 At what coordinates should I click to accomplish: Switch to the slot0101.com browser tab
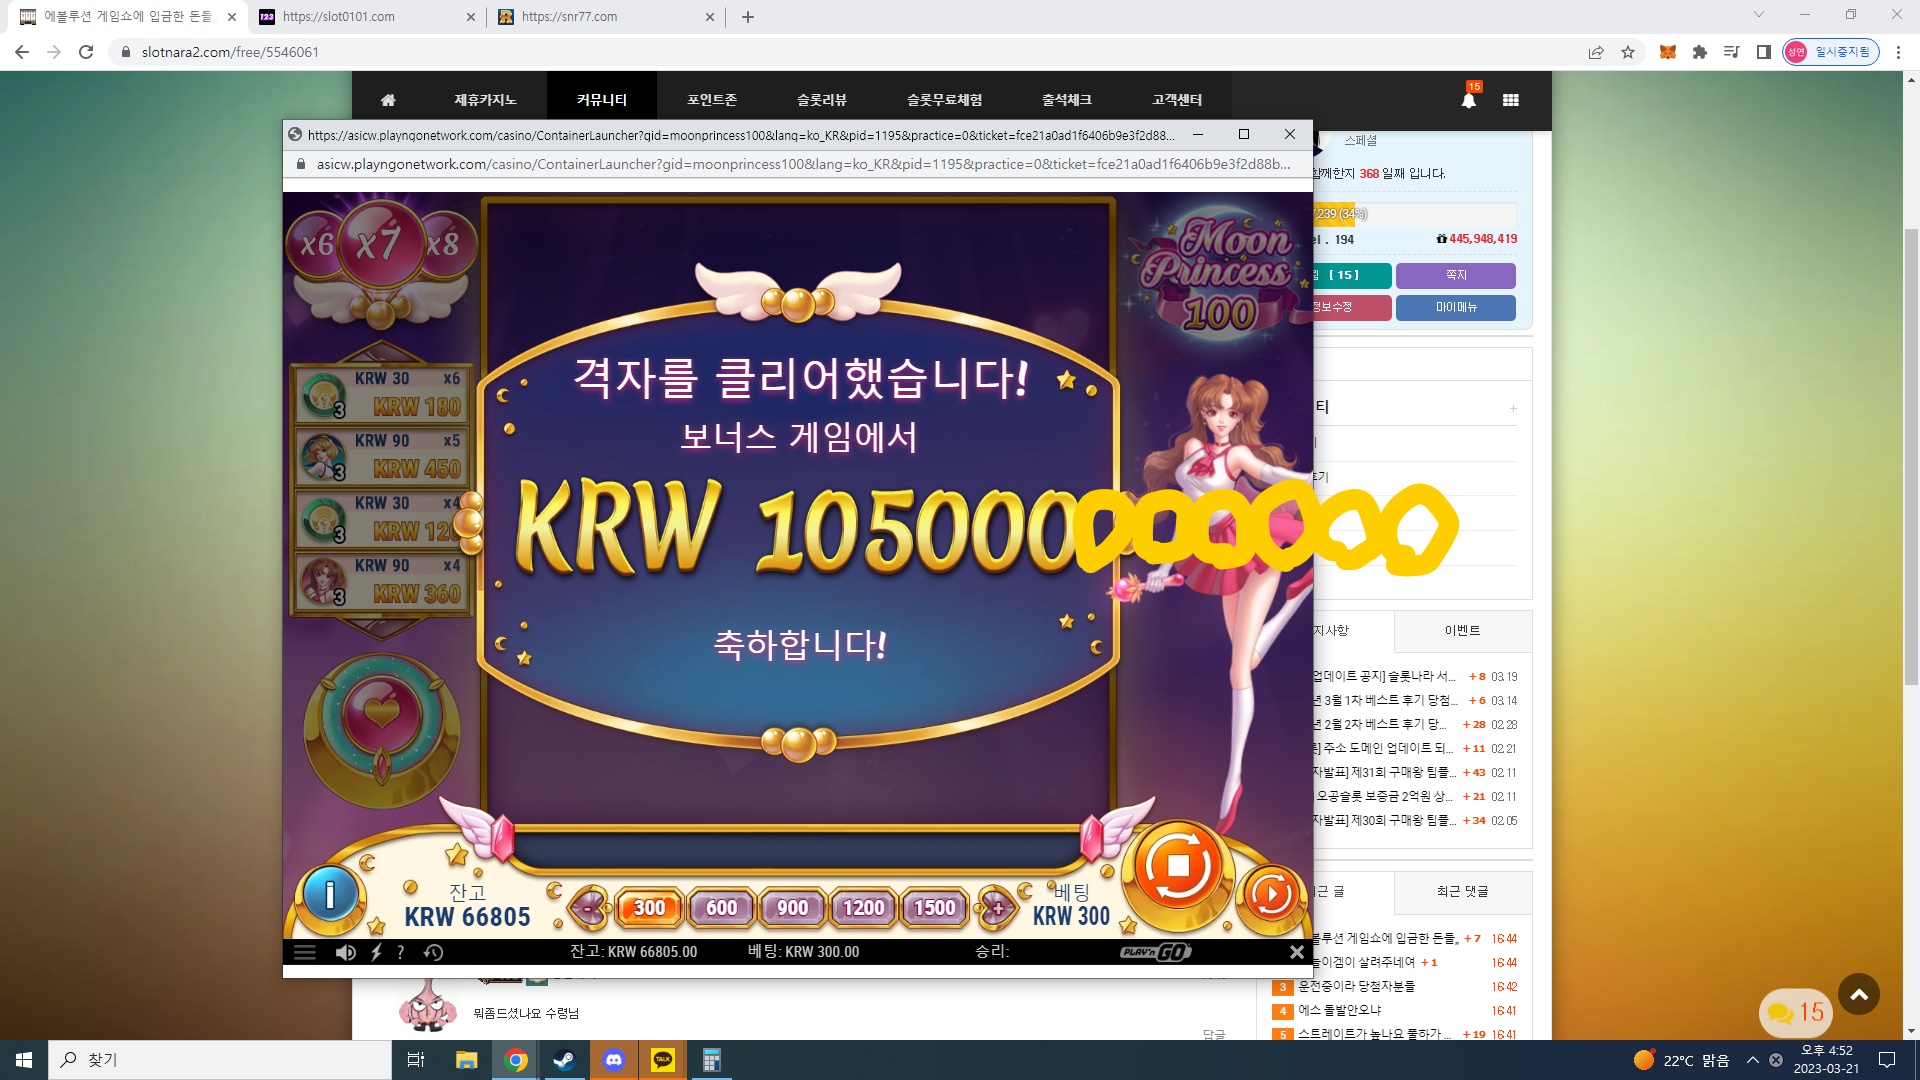pos(368,17)
